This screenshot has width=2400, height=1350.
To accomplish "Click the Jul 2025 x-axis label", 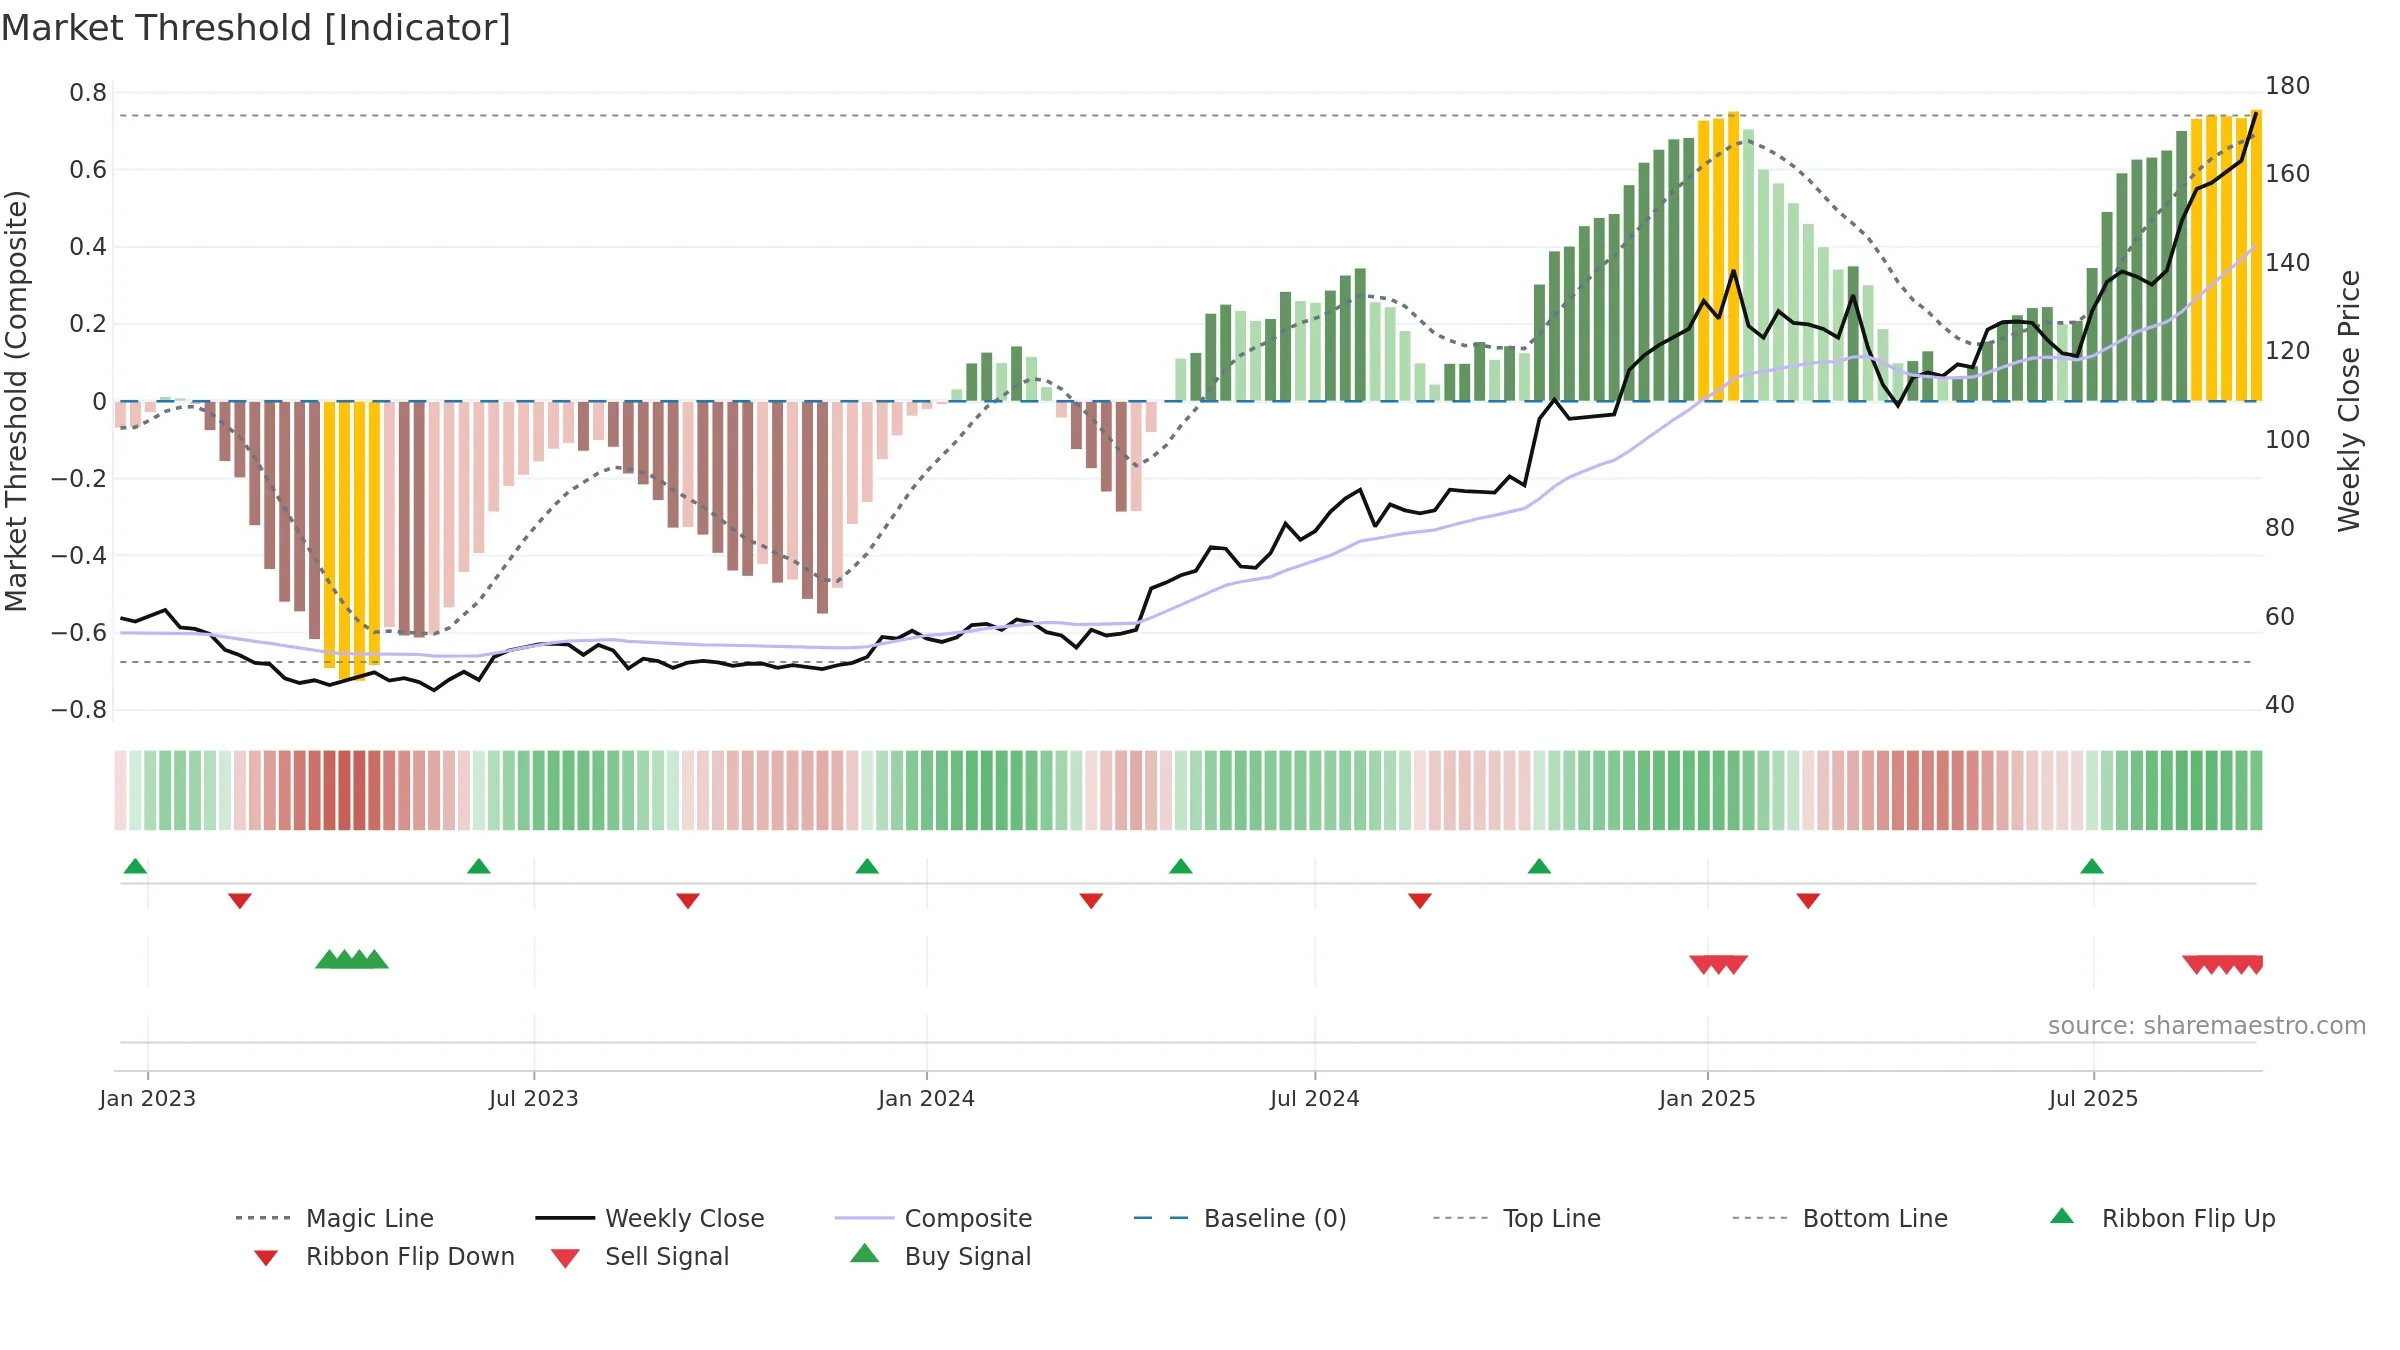I will [2094, 1098].
